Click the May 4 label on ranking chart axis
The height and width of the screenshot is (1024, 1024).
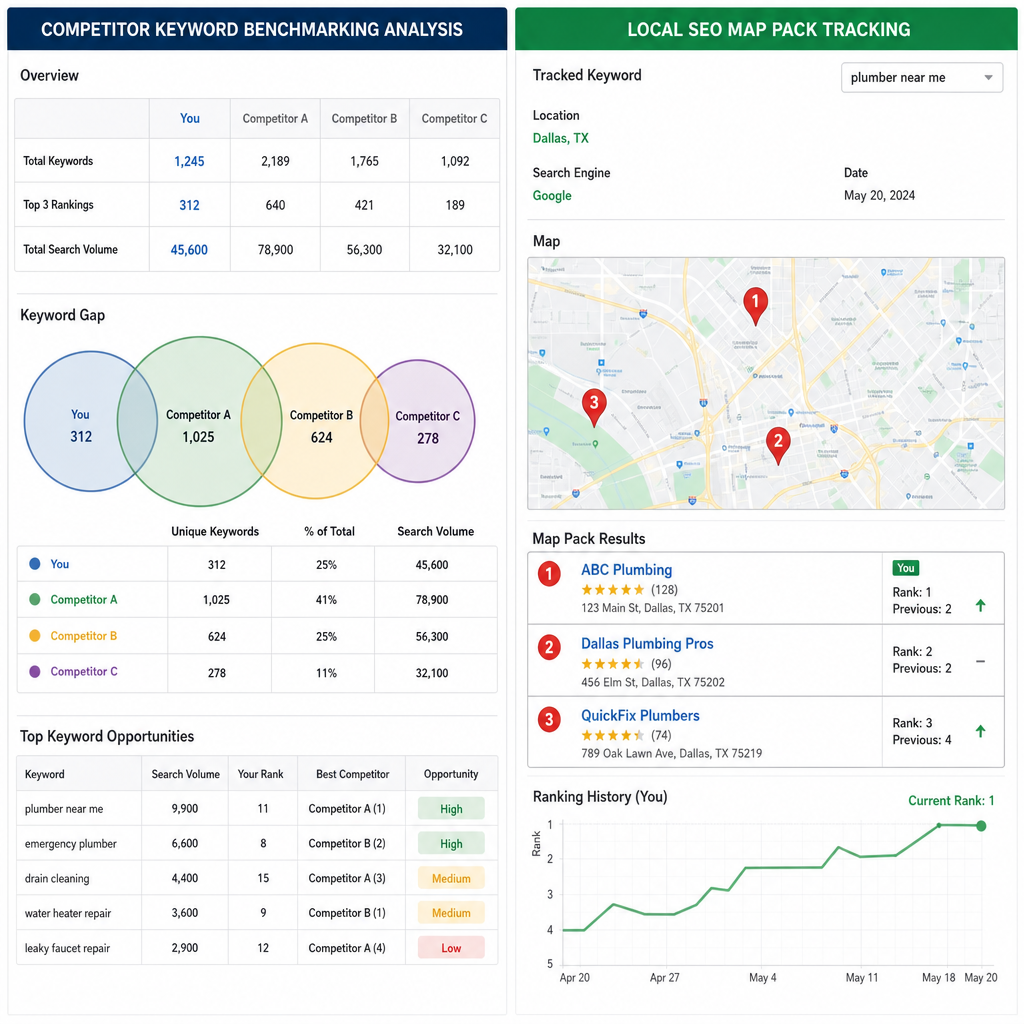(763, 978)
